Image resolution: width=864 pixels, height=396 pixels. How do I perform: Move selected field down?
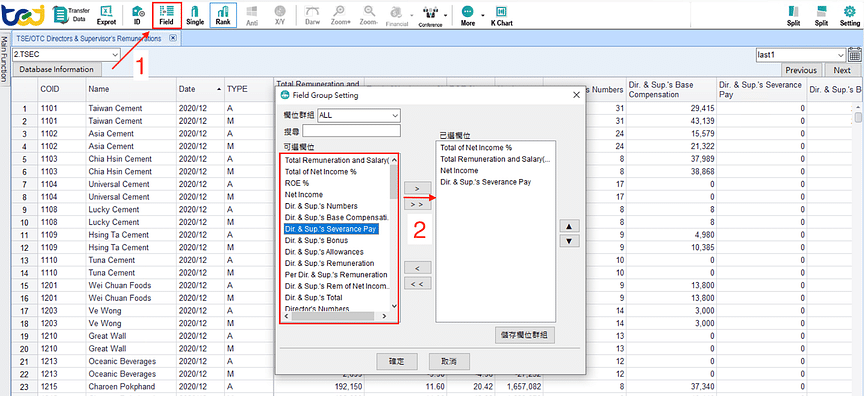pyautogui.click(x=570, y=241)
